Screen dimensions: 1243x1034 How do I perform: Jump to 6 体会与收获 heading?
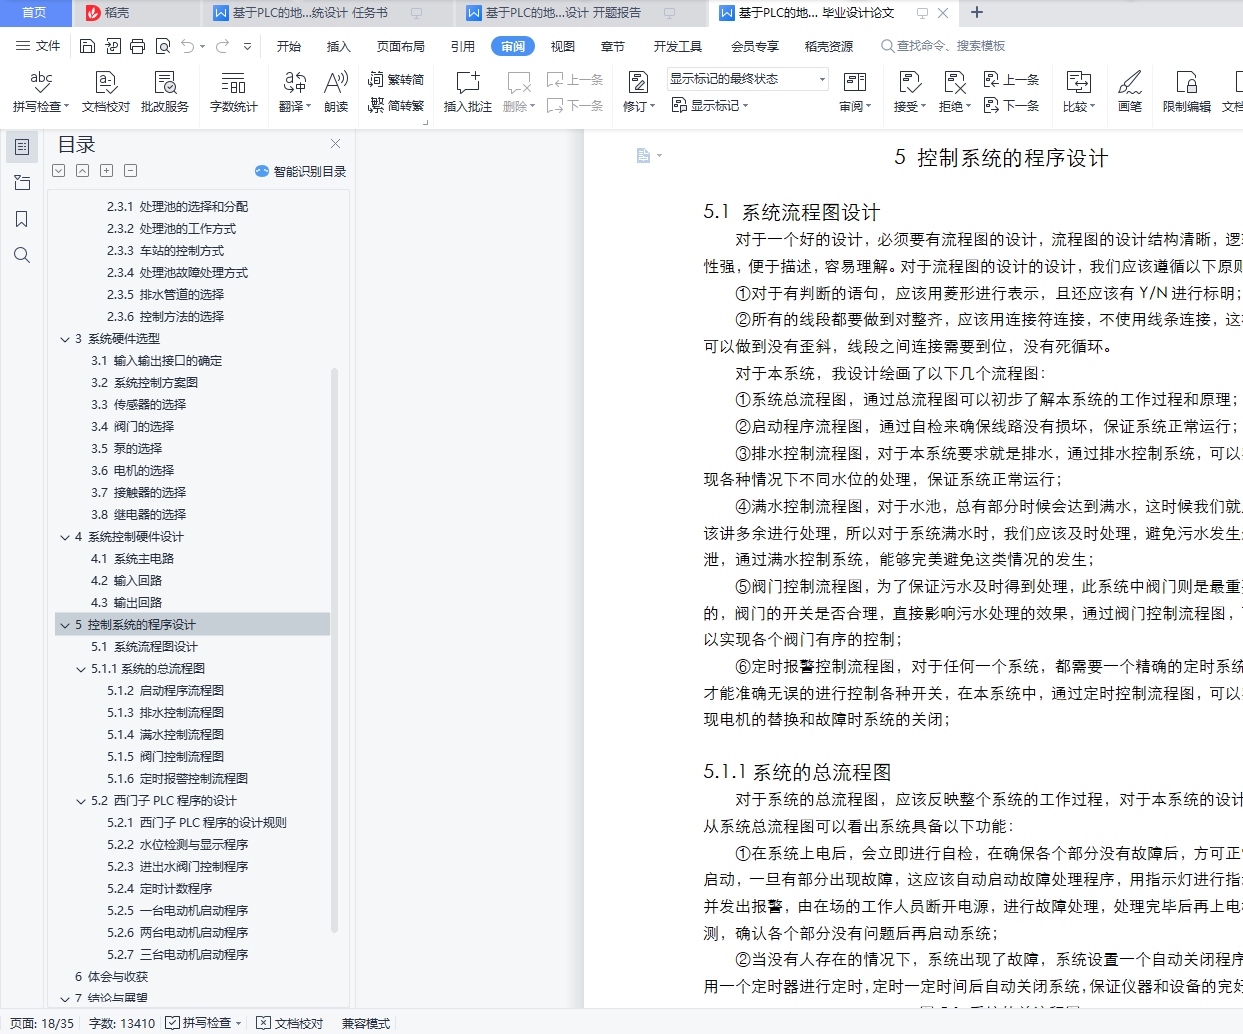coord(111,977)
